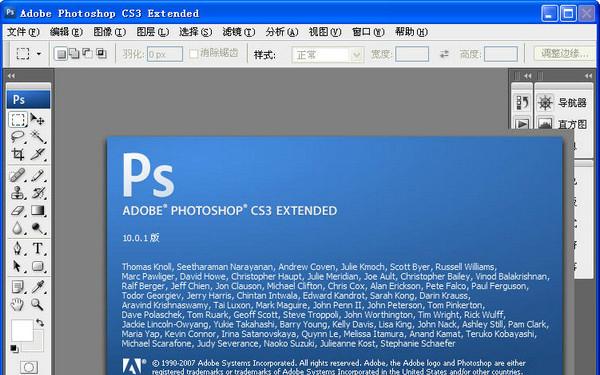The image size is (600, 375).
Task: Swap width and height values
Action: pos(444,54)
